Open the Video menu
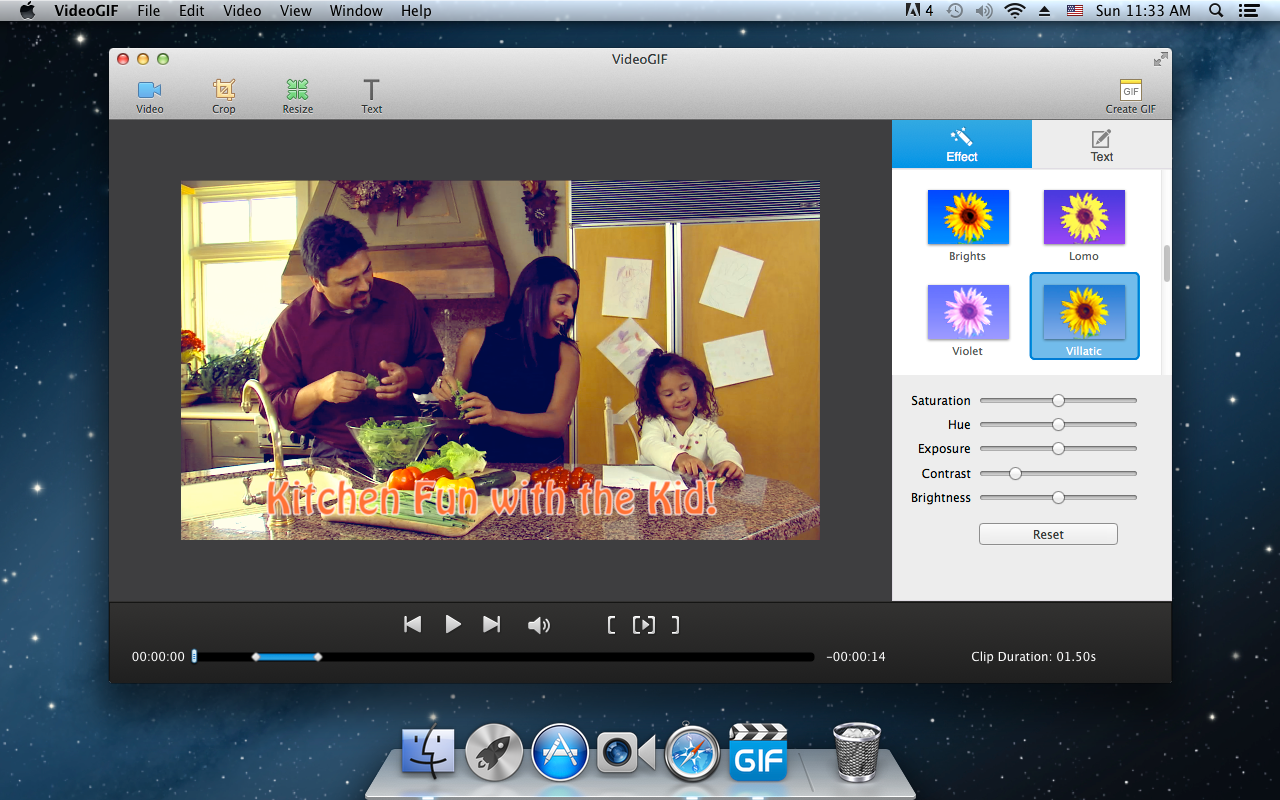 [242, 11]
